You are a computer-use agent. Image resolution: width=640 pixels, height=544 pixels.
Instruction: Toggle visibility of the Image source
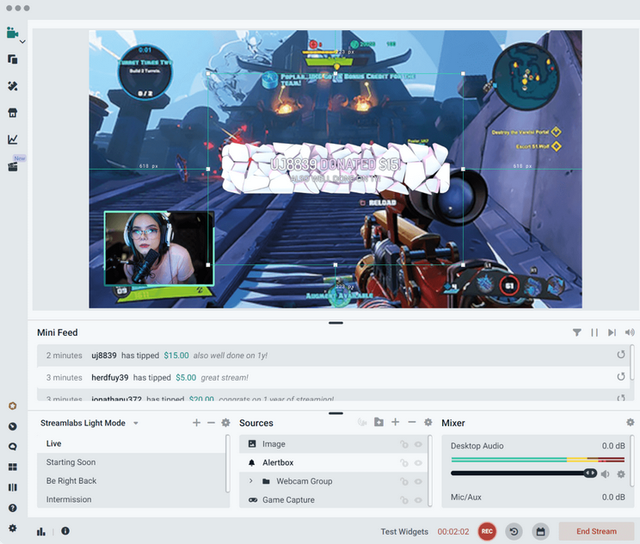(x=418, y=444)
